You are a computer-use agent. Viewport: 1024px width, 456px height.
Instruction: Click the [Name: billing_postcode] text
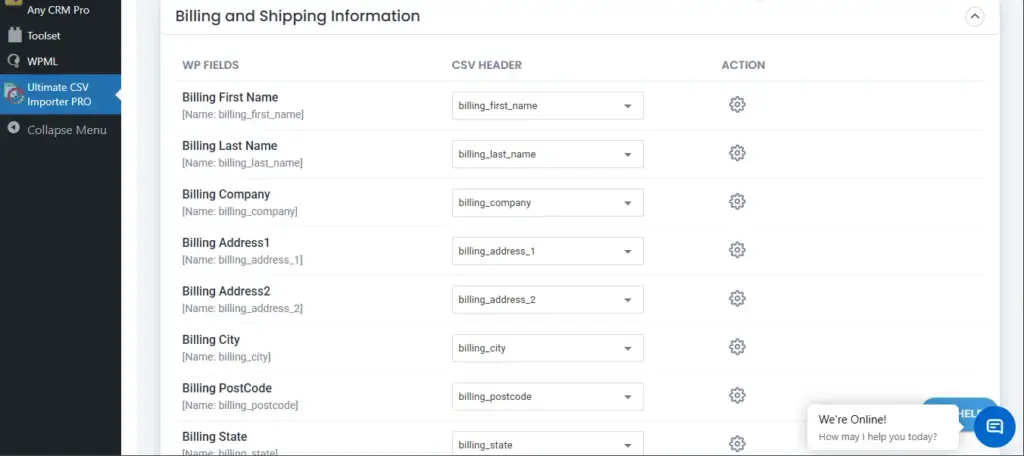coord(240,406)
